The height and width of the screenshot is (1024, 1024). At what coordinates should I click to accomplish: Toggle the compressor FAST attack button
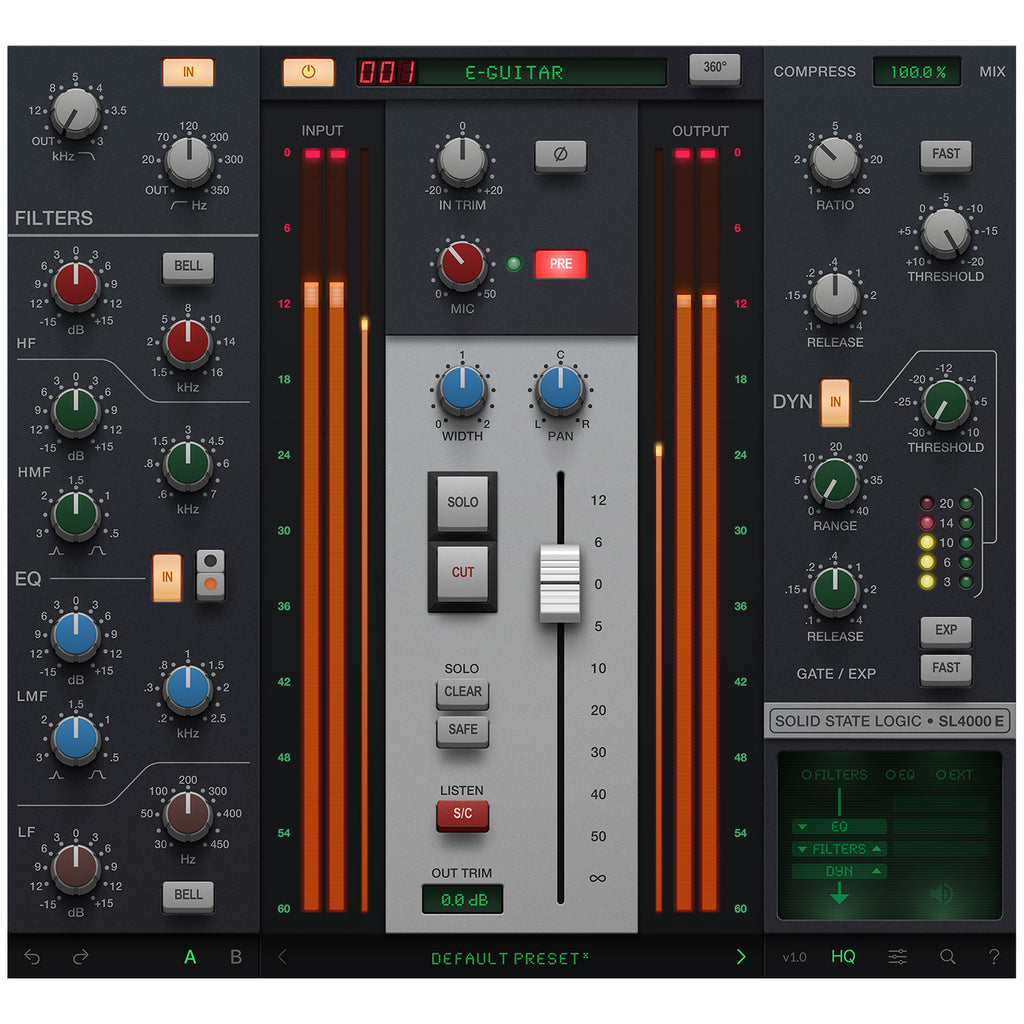pos(946,155)
